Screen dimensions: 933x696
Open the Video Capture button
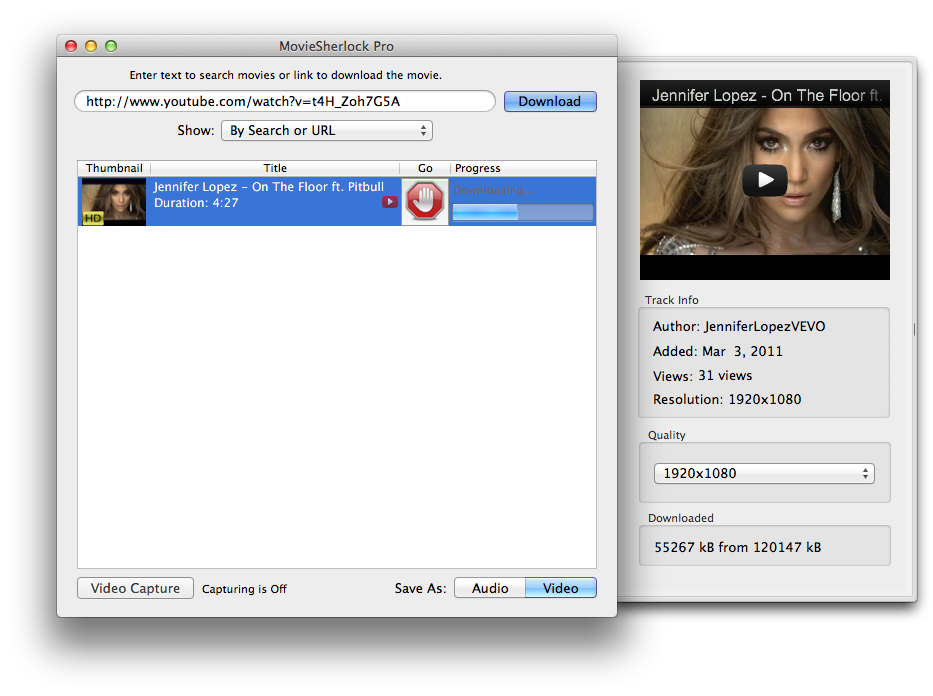point(135,588)
